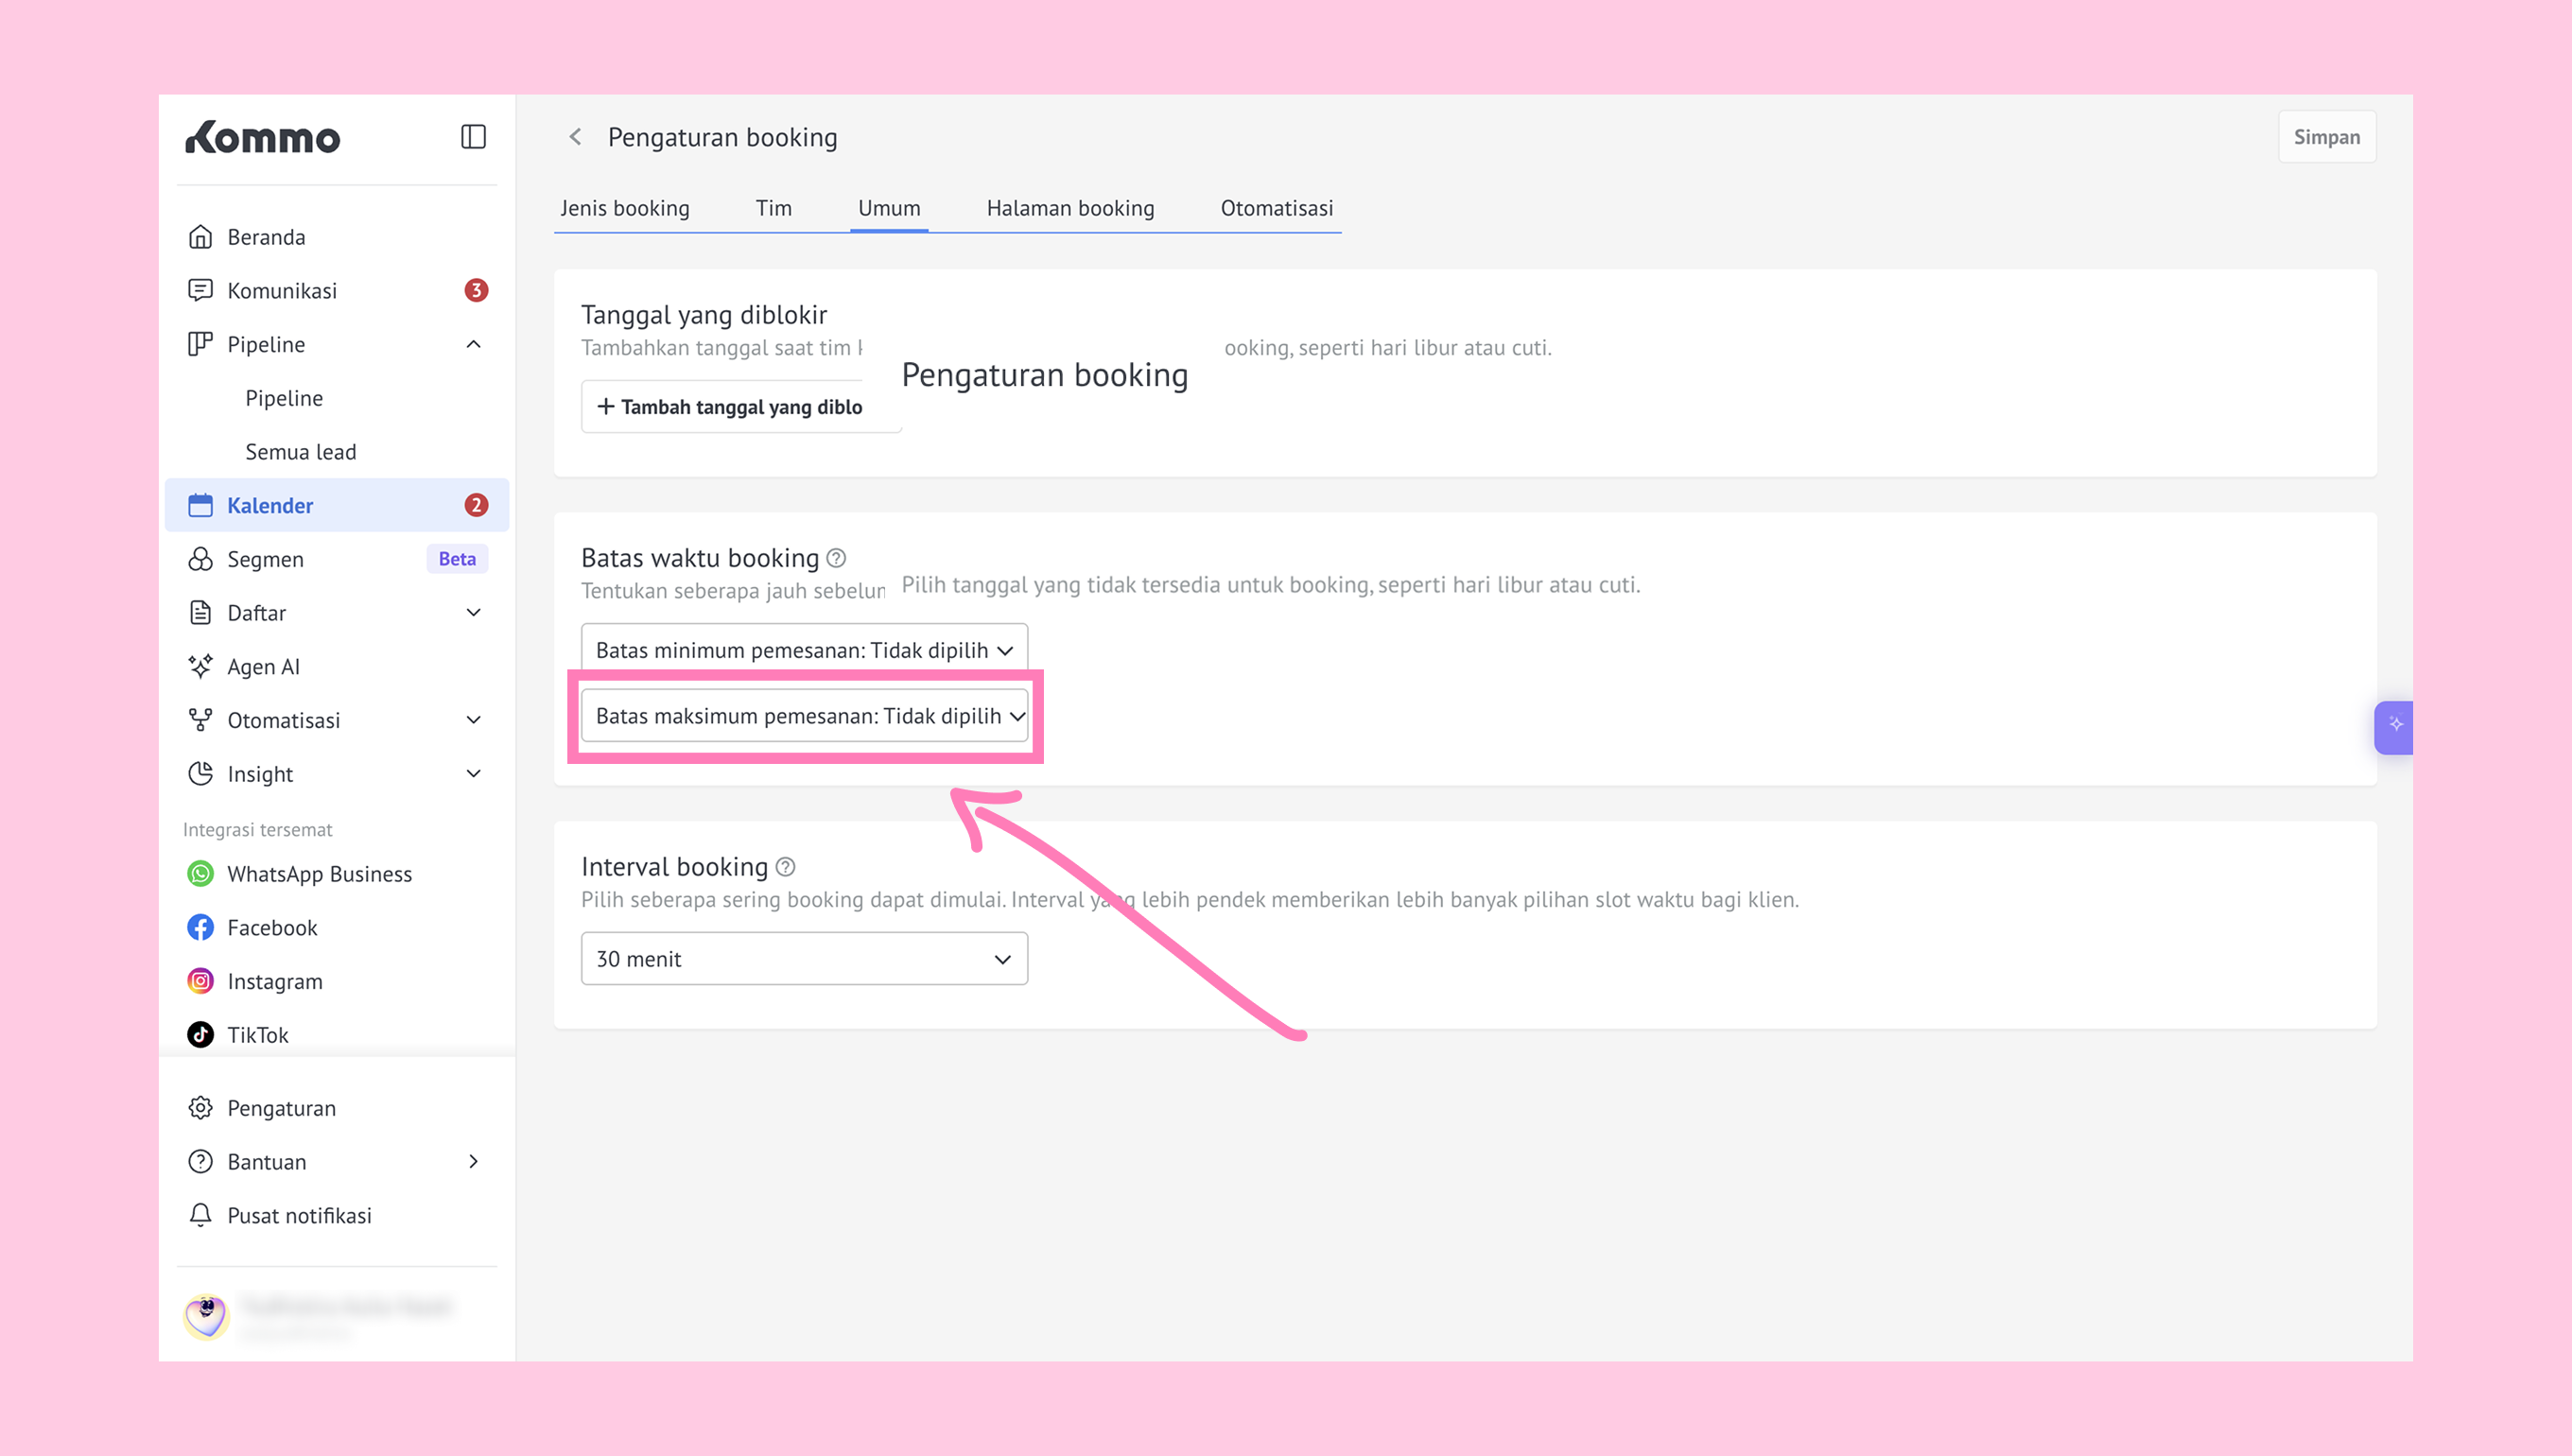Click the Pipeline board icon
2572x1456 pixels.
[x=200, y=345]
